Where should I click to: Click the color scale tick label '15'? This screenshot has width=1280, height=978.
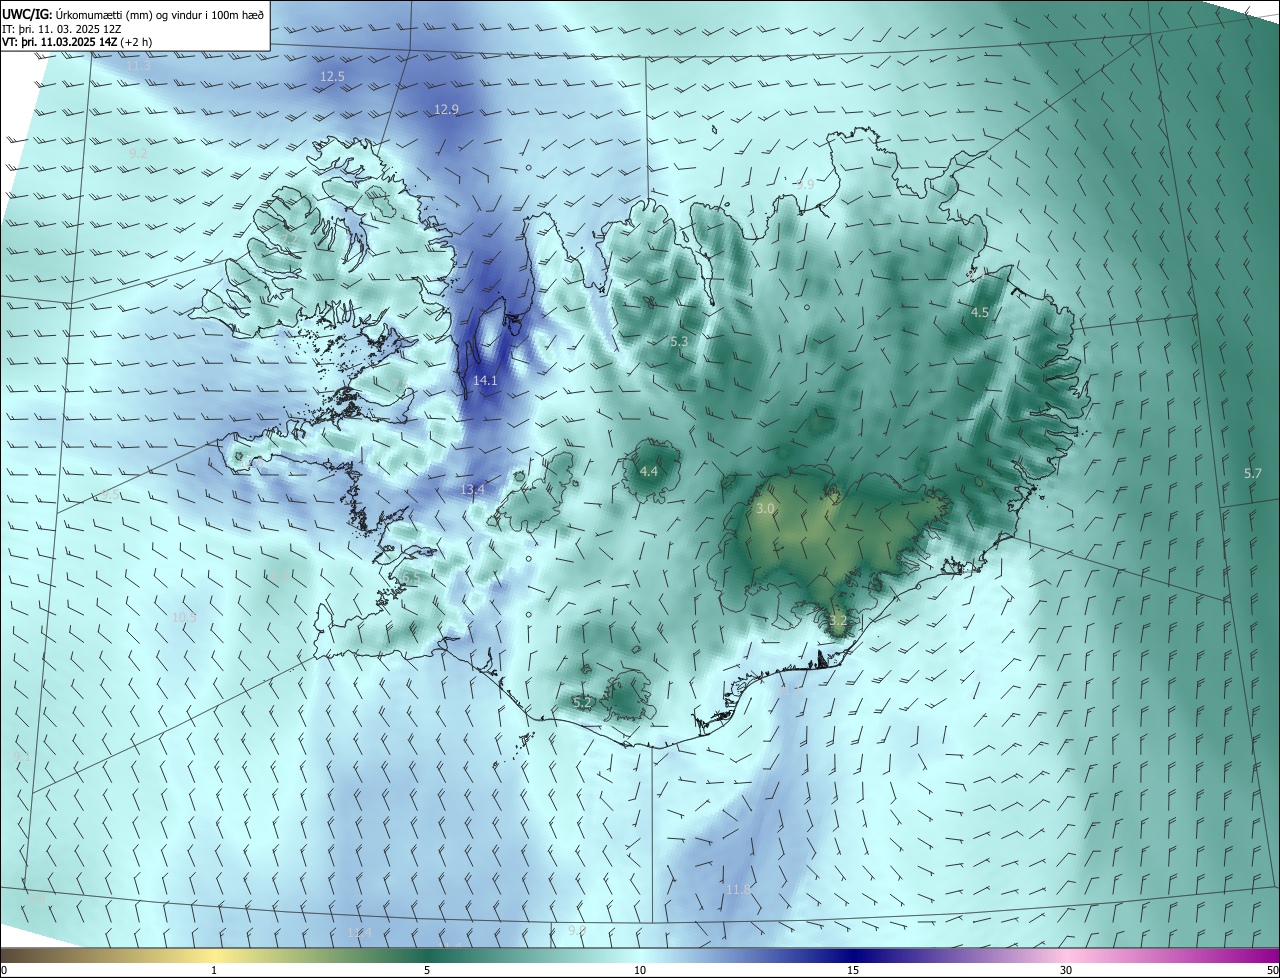[x=853, y=970]
